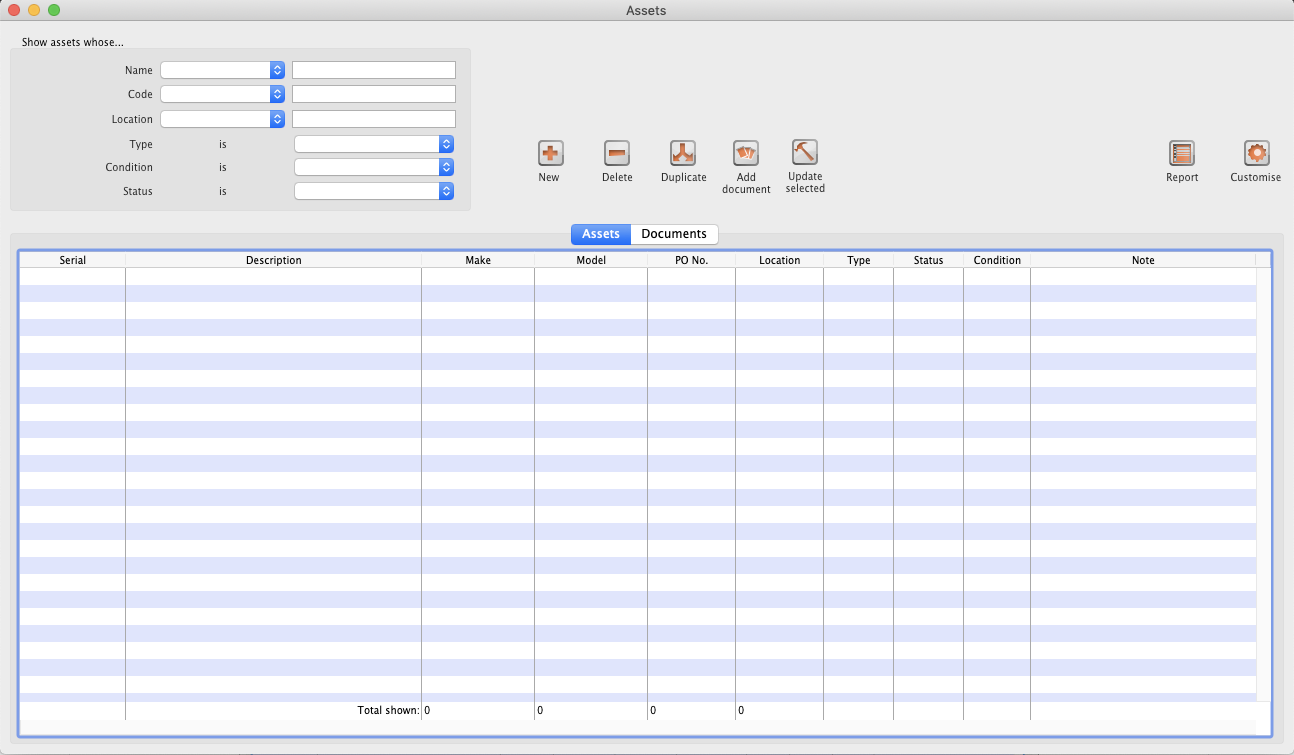
Task: Click the Update selected hammer icon
Action: click(x=805, y=152)
